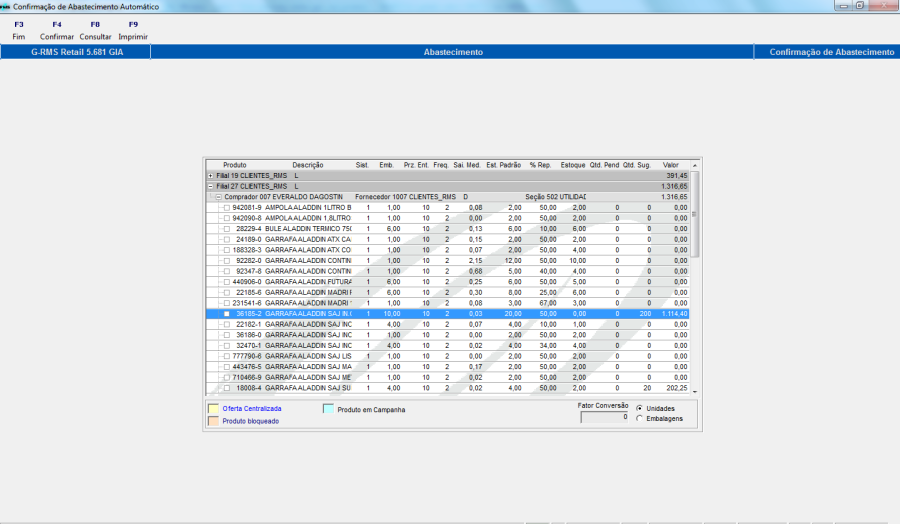900x524 pixels.
Task: Select product row 231541-6
Action: [x=448, y=303]
